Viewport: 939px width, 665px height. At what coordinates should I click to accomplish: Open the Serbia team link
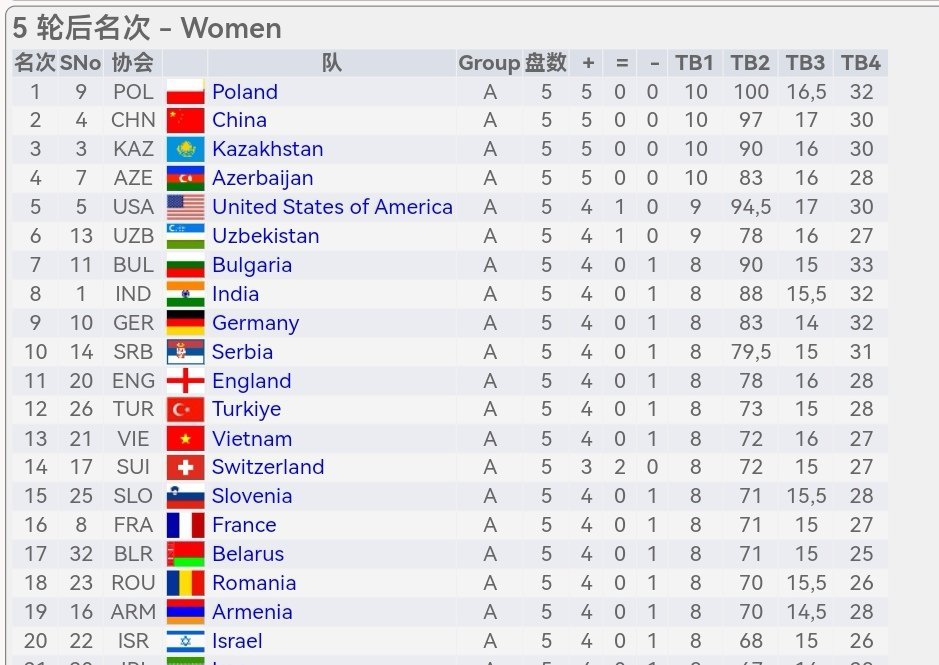tap(242, 352)
